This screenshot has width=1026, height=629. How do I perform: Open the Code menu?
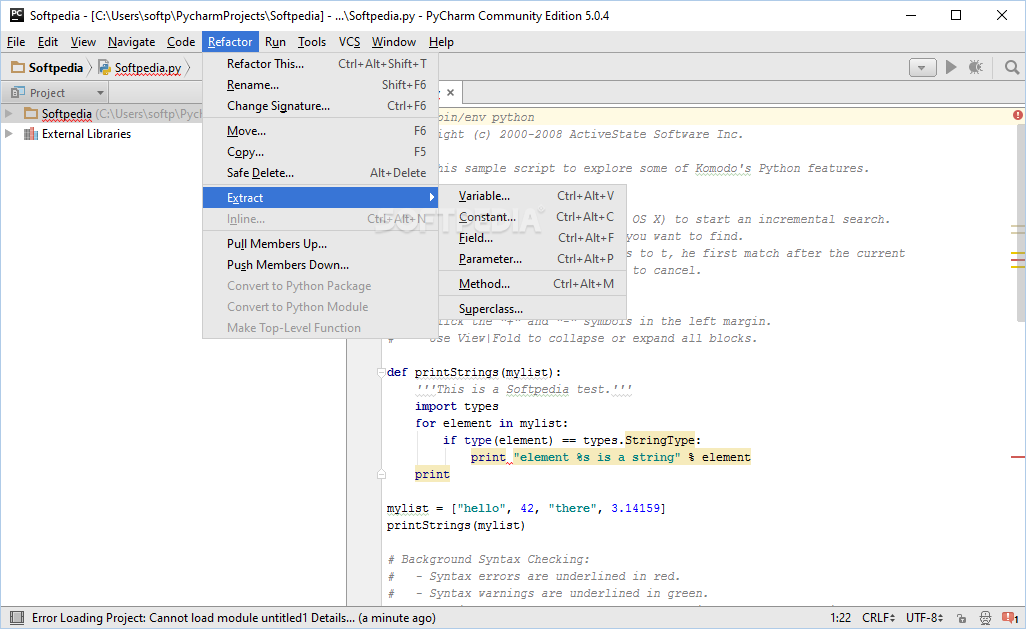coord(181,42)
